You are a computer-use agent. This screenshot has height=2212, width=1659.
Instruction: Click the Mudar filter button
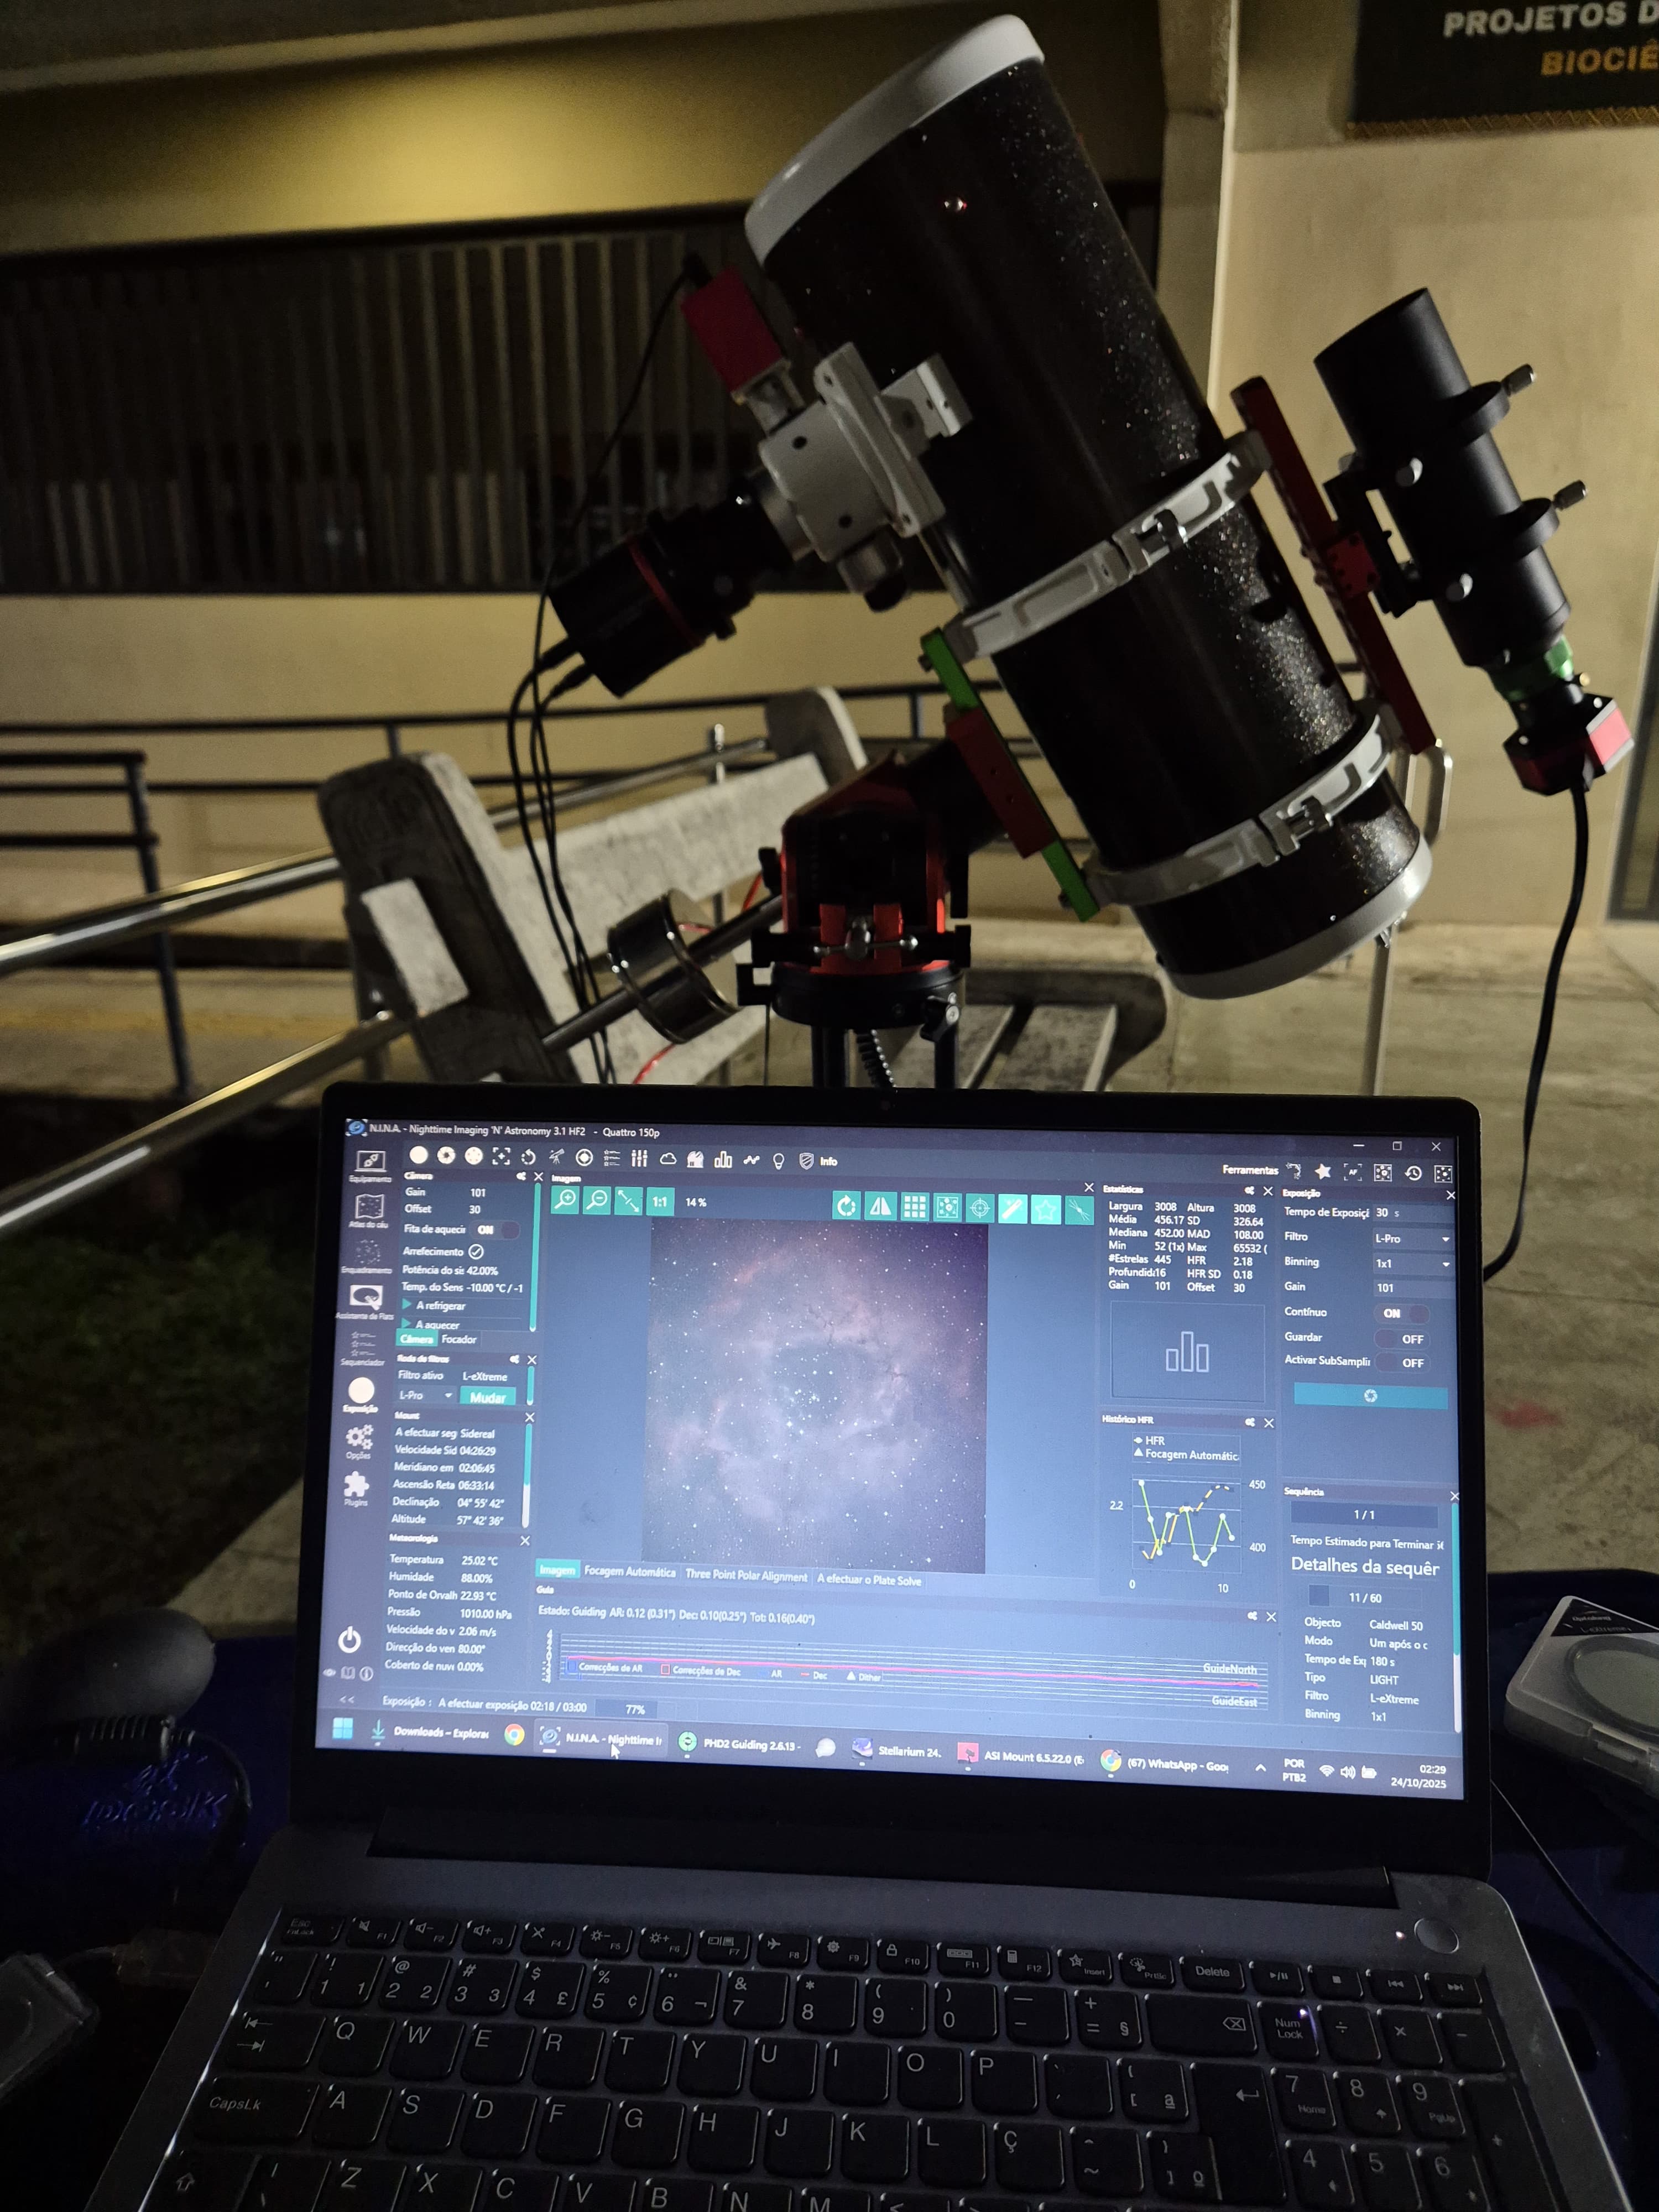[x=487, y=1397]
